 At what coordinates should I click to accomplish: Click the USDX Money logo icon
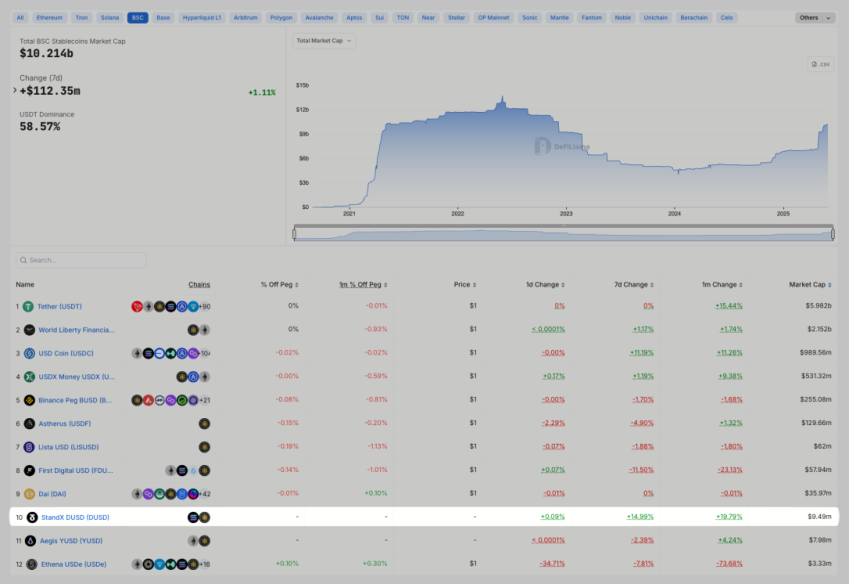[29, 377]
